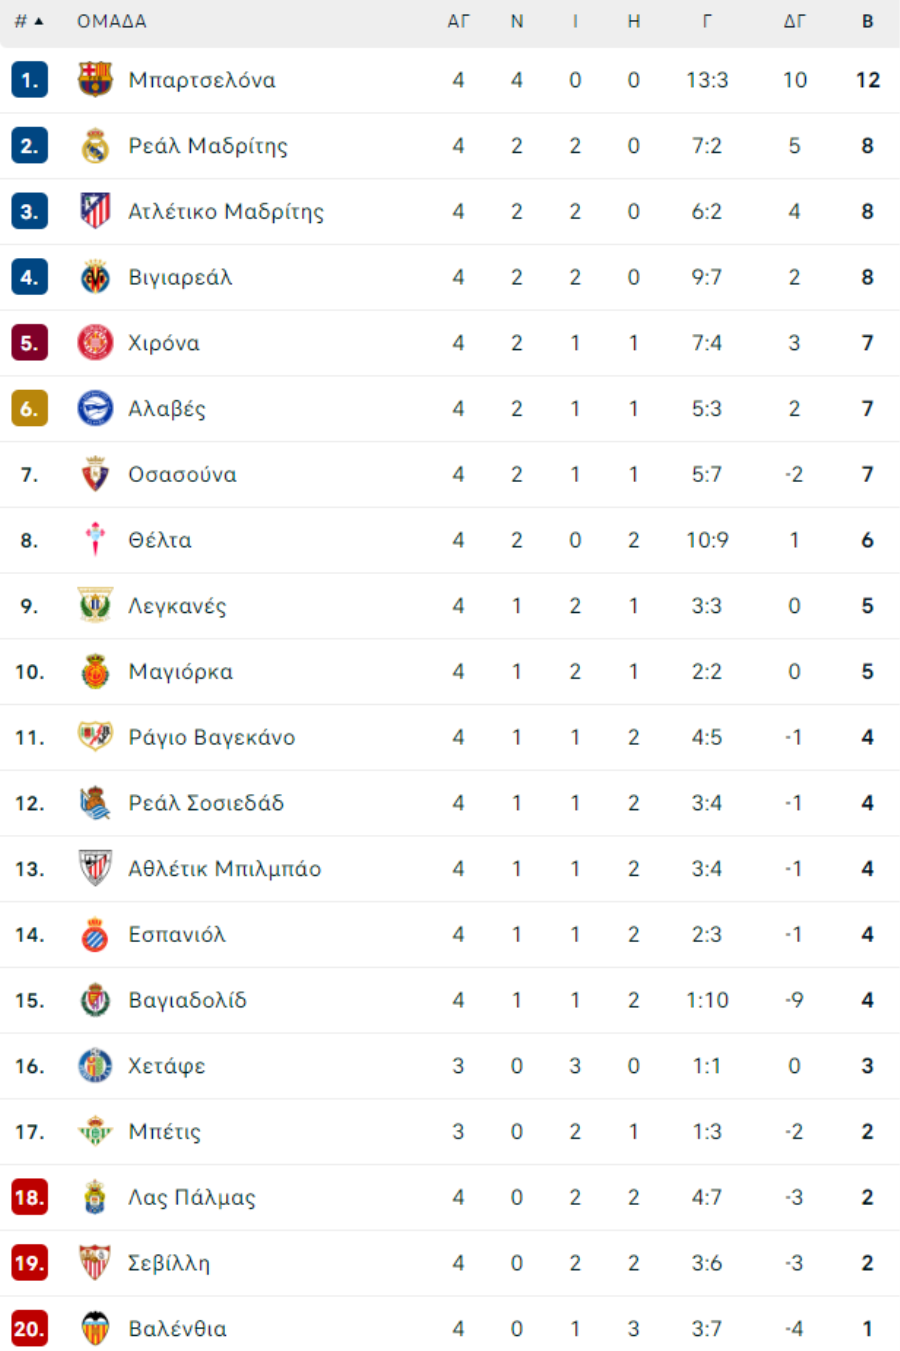Open the Μπαρτσελόνα team link
This screenshot has width=900, height=1351.
pyautogui.click(x=202, y=80)
